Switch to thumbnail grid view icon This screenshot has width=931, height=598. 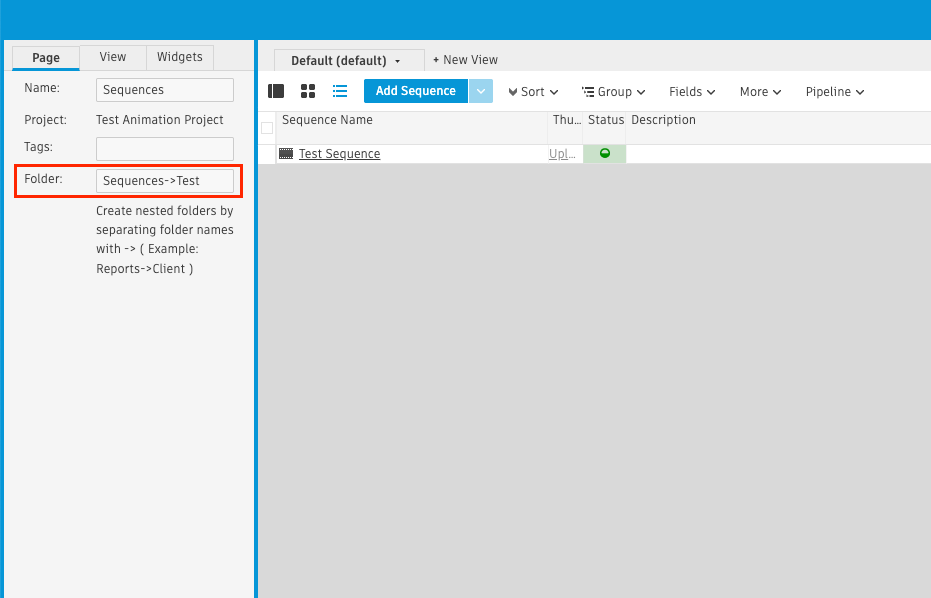(308, 91)
